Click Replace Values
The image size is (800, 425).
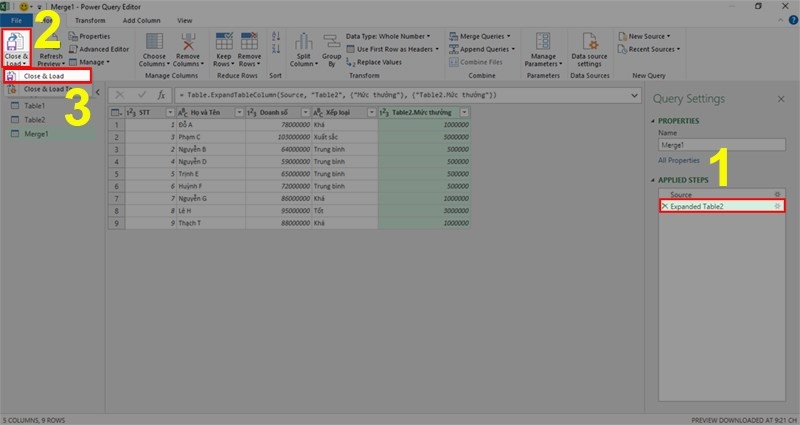pos(374,62)
